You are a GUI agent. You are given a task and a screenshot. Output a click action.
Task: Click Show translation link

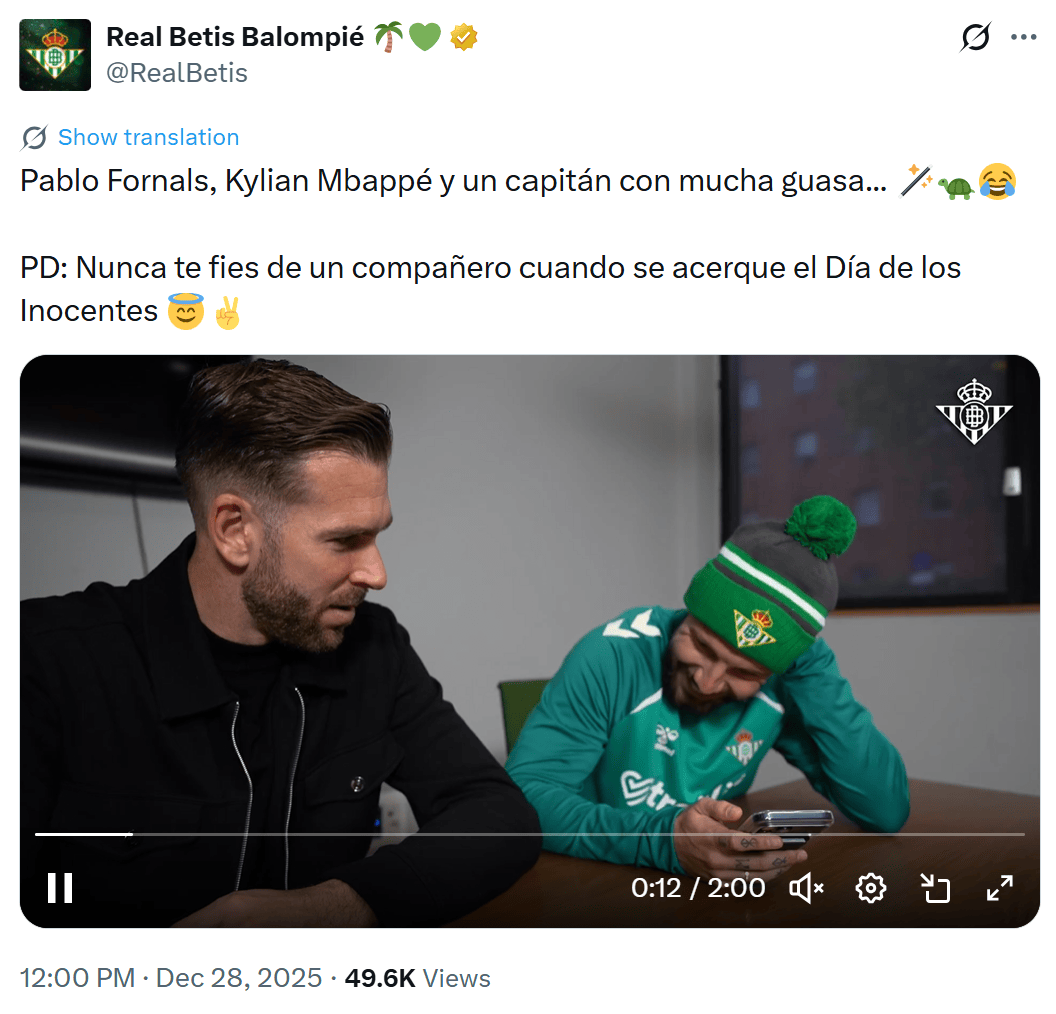148,137
